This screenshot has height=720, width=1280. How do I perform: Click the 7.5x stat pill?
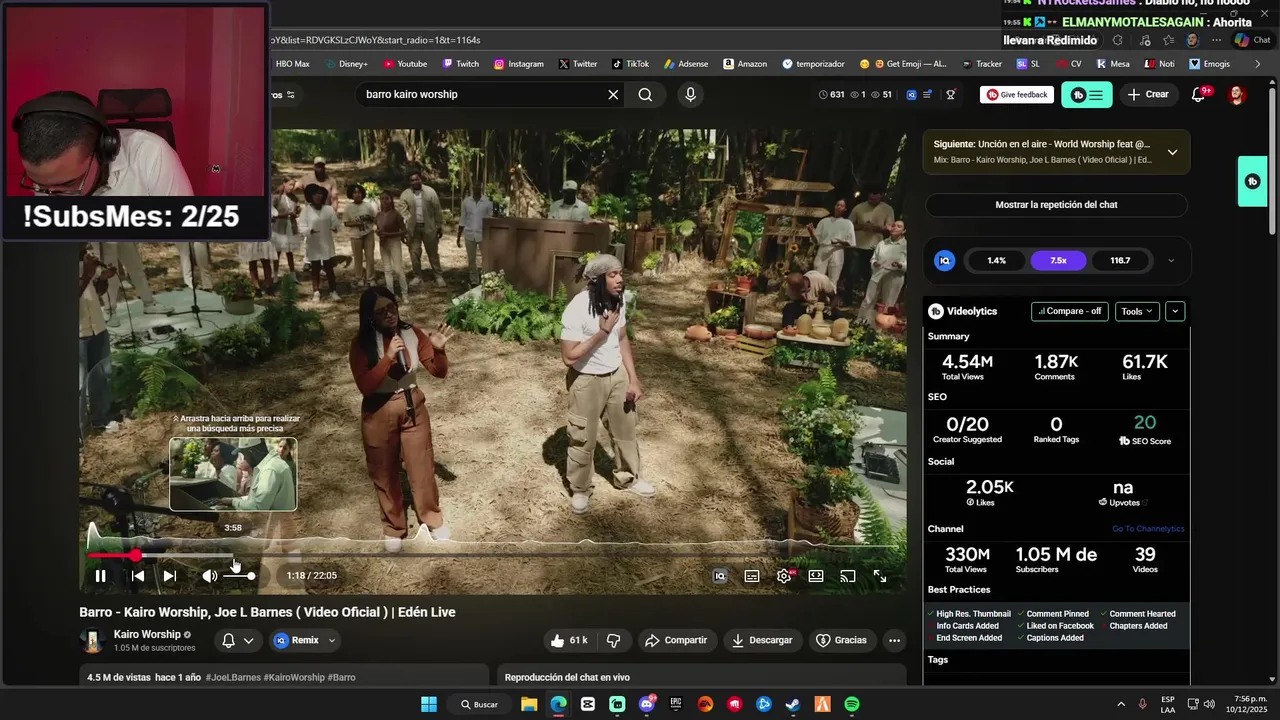point(1058,261)
